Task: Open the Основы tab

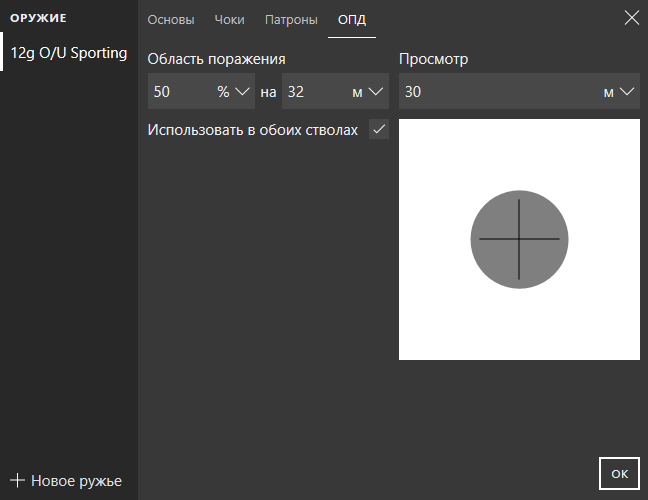Action: (171, 20)
